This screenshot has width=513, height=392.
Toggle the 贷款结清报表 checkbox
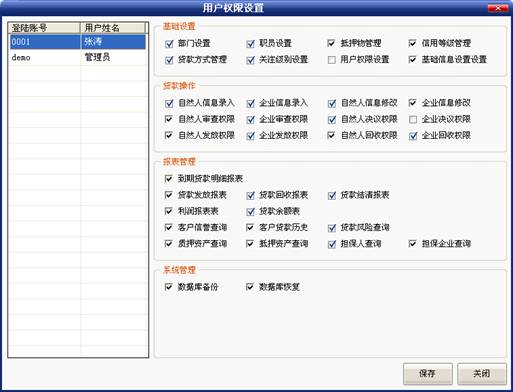[332, 195]
